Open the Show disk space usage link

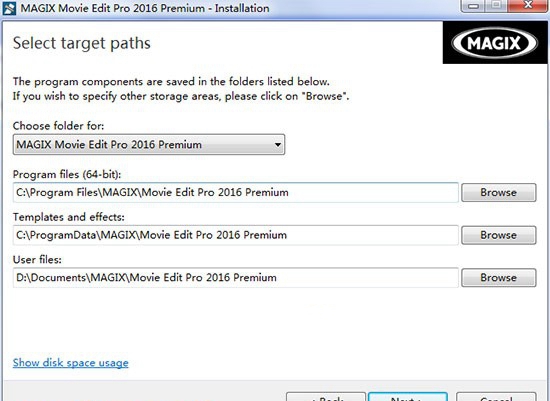71,363
